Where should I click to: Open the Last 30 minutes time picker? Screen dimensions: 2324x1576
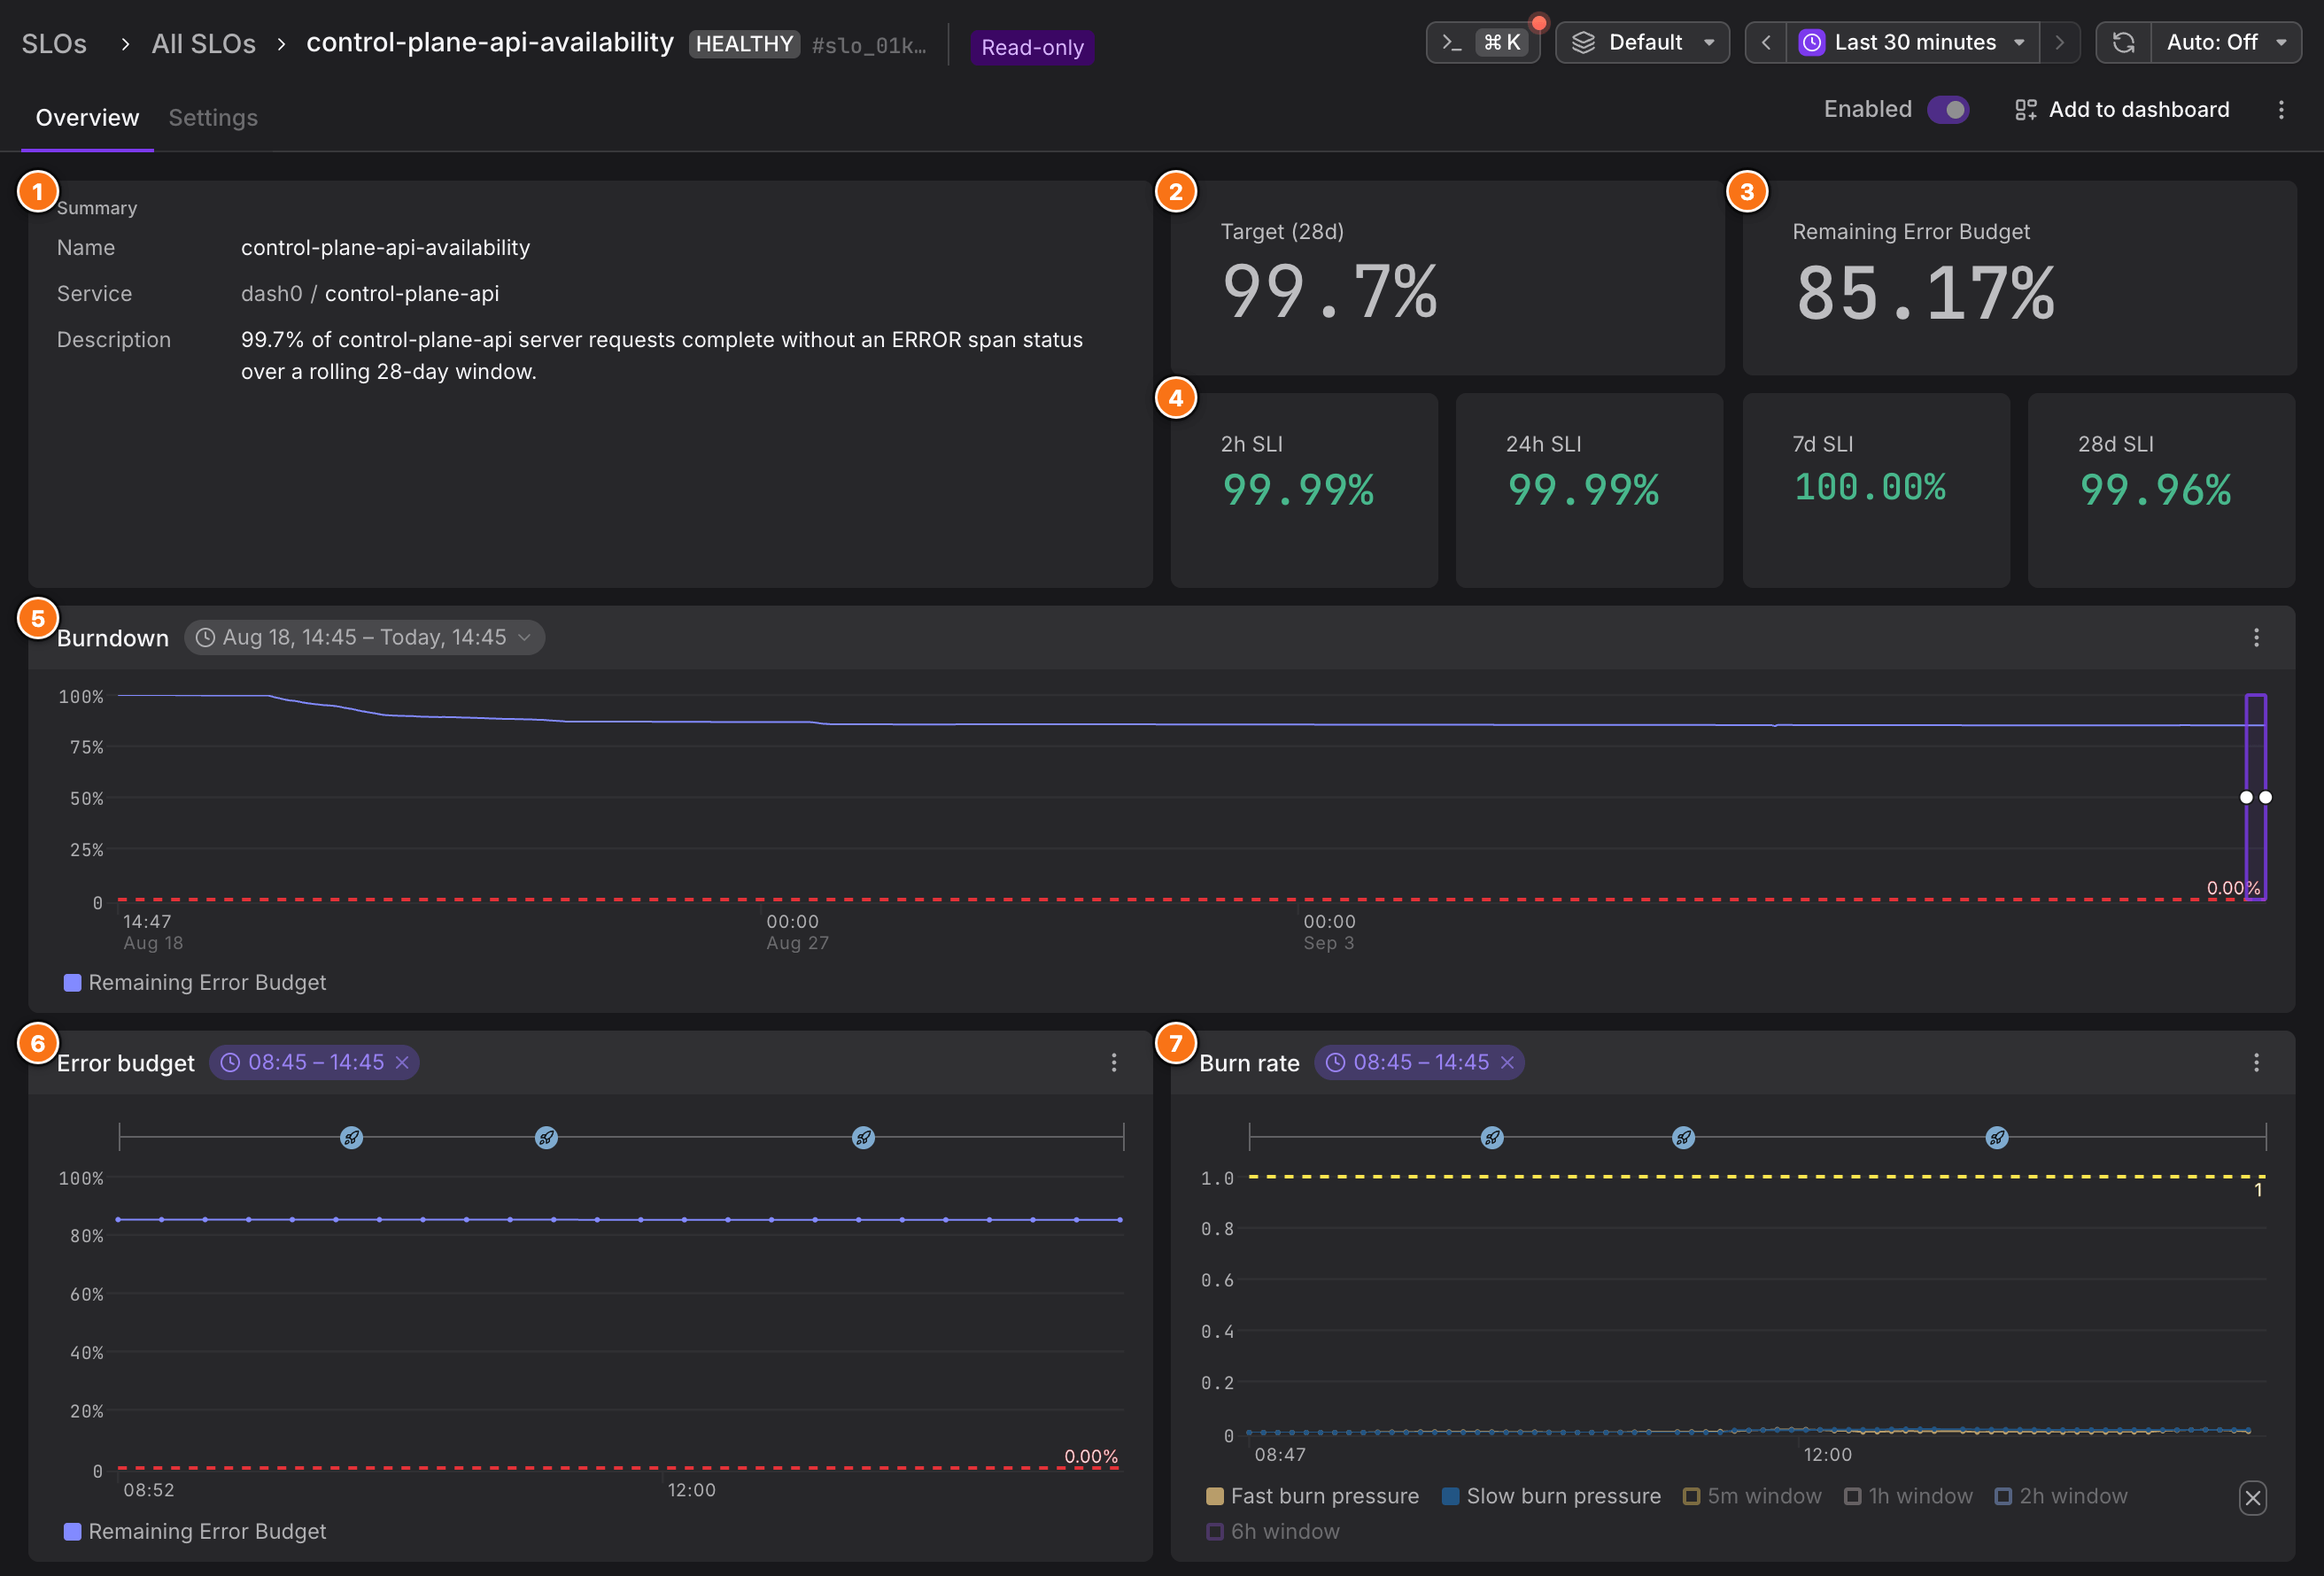[1913, 43]
